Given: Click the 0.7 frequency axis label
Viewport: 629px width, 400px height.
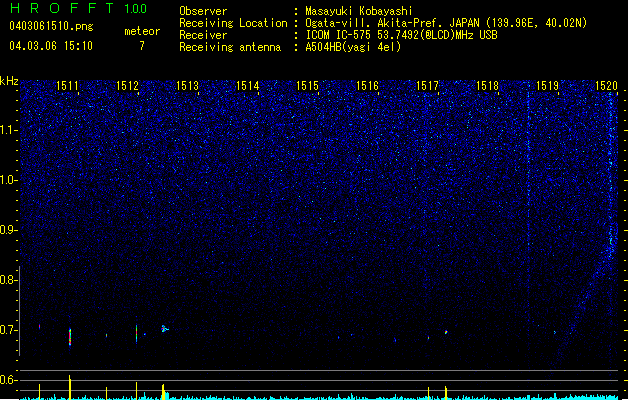Looking at the screenshot, I should pyautogui.click(x=8, y=330).
